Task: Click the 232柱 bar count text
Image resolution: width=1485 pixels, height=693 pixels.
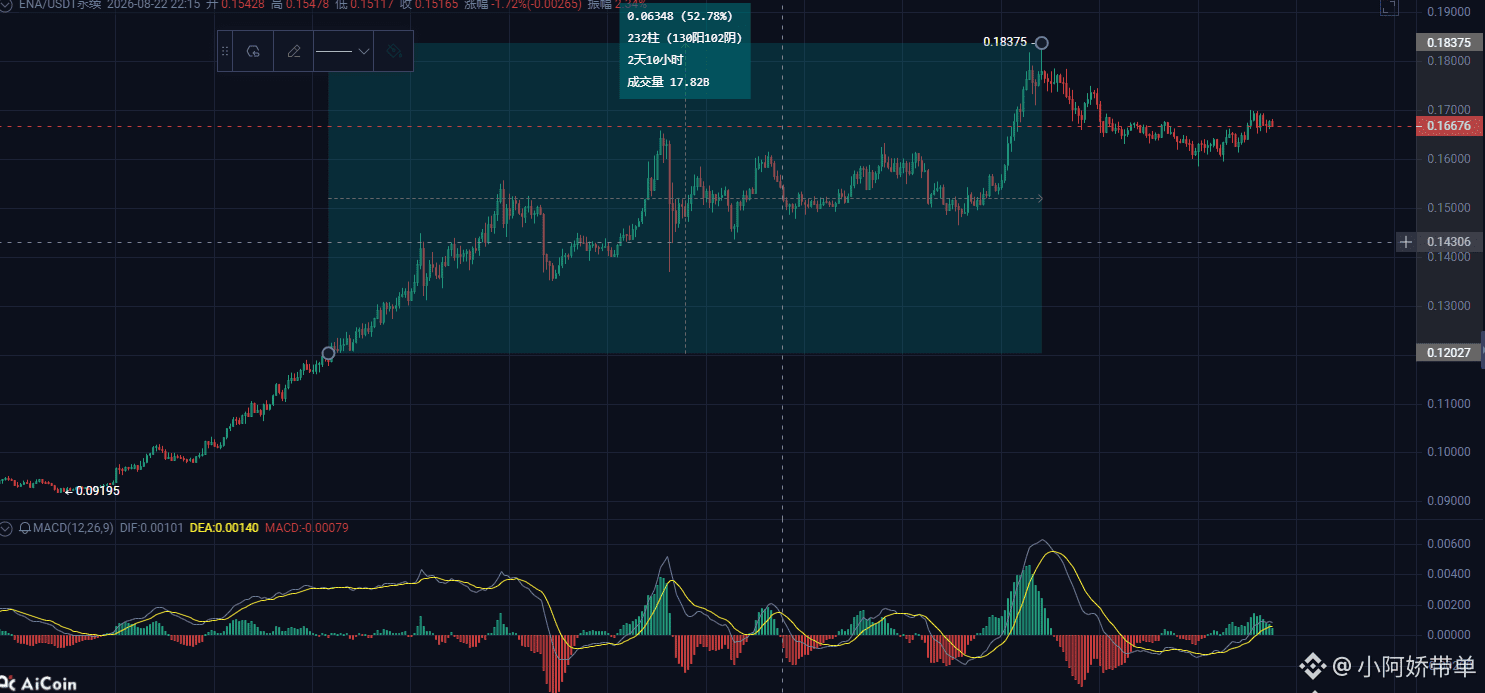Action: point(684,38)
